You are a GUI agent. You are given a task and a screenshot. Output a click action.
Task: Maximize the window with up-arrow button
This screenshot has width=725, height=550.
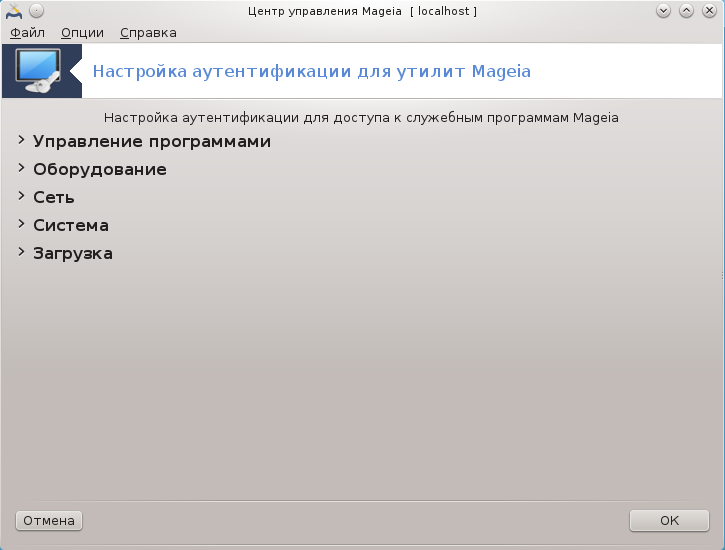[686, 11]
